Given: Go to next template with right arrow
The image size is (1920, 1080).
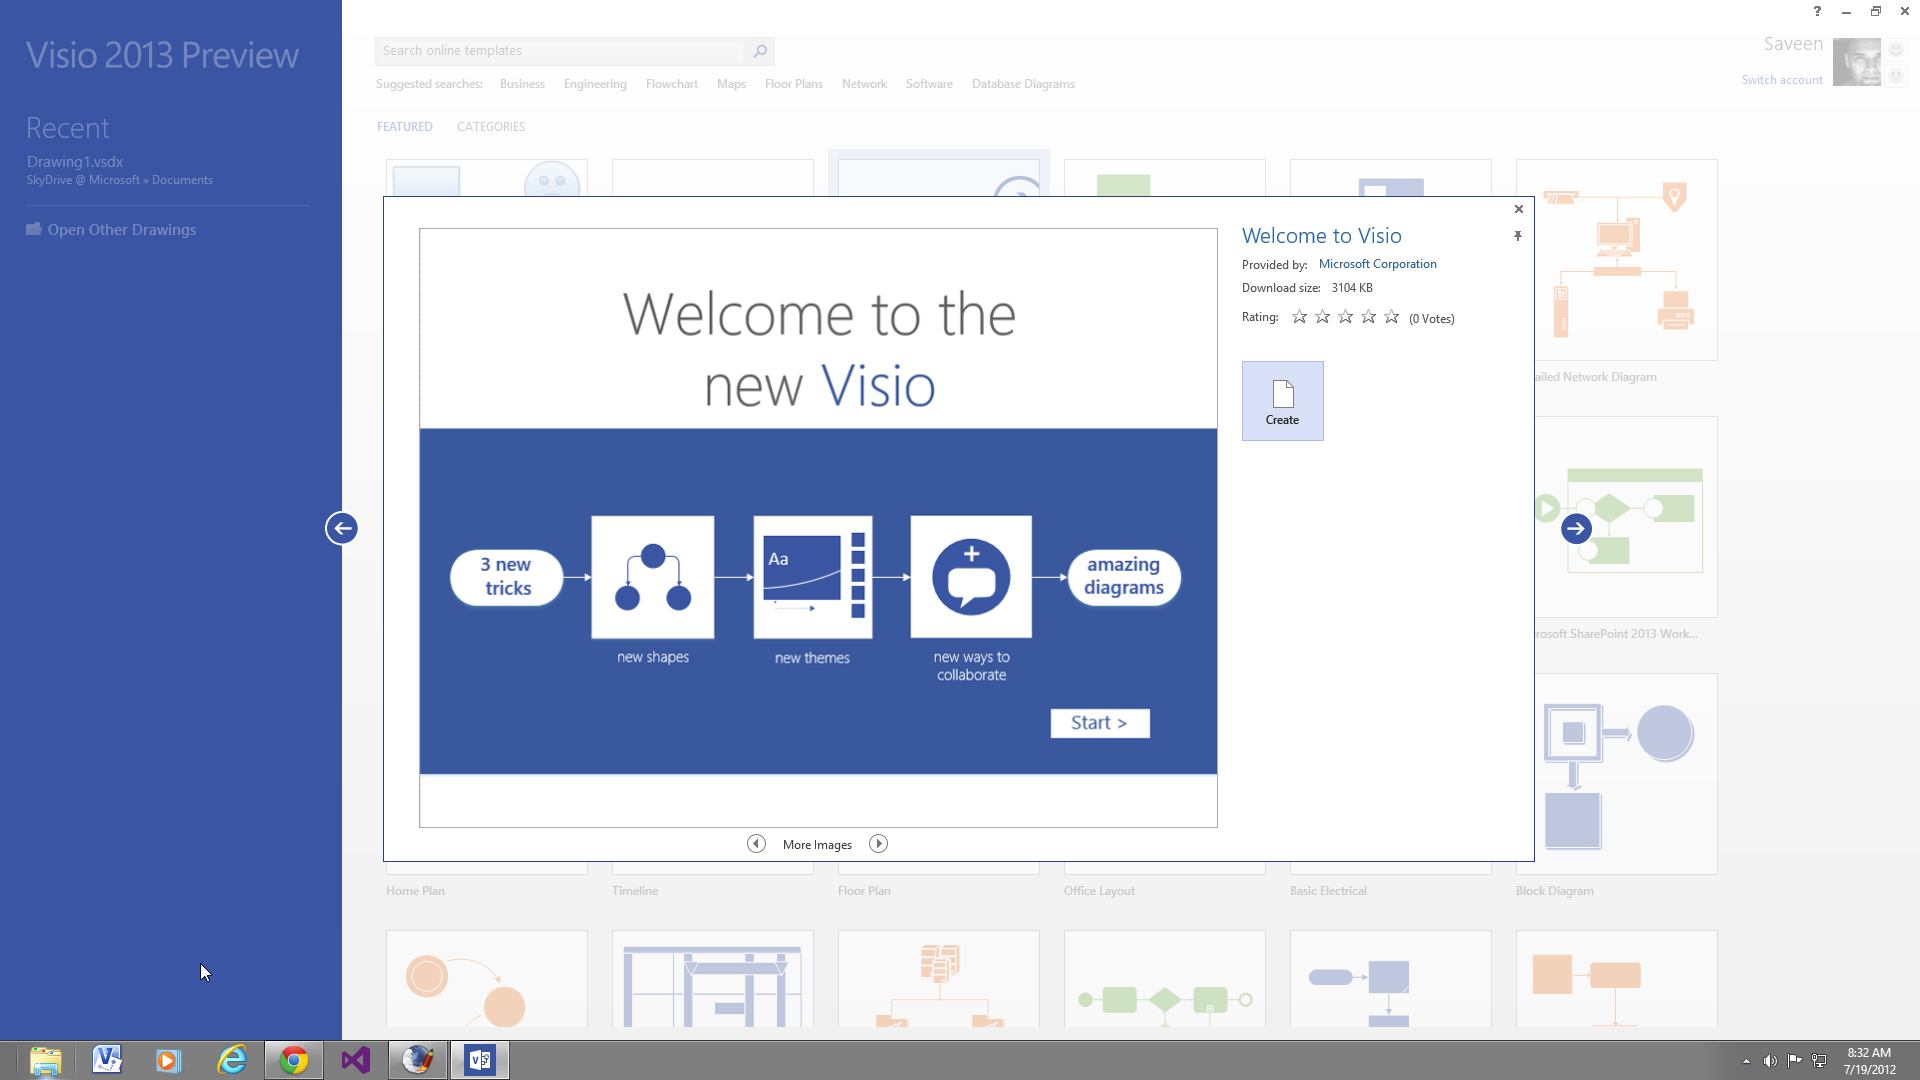Looking at the screenshot, I should coord(1576,528).
